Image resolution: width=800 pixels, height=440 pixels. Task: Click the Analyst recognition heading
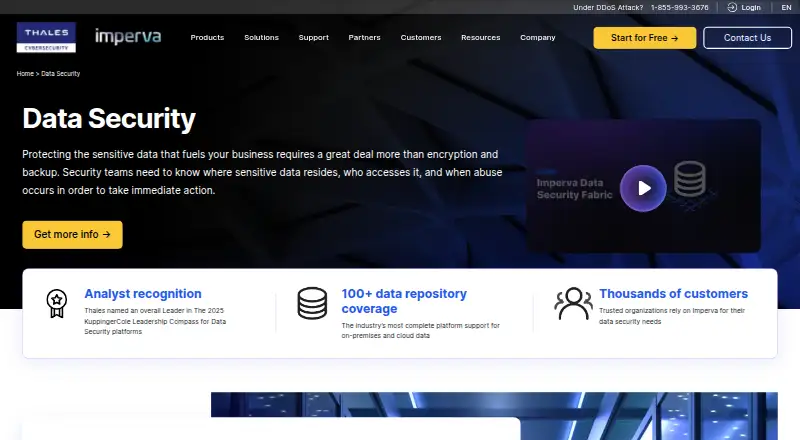click(143, 294)
